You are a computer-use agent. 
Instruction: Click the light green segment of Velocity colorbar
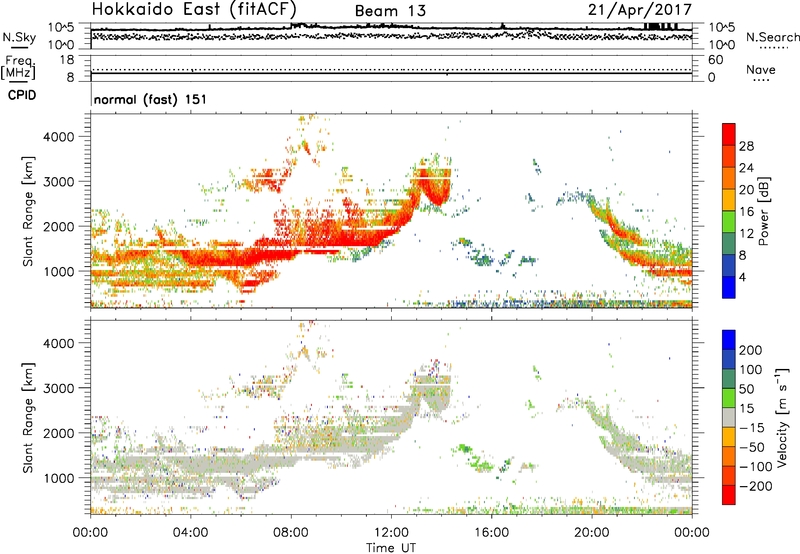(x=729, y=398)
